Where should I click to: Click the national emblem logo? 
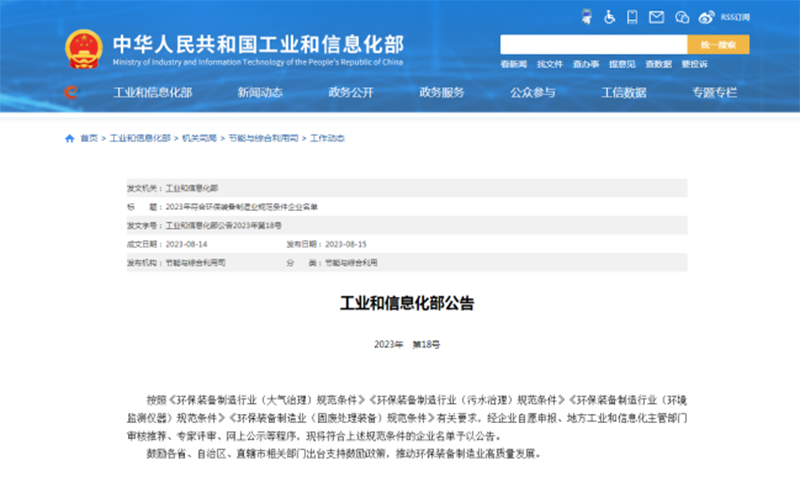[x=83, y=47]
